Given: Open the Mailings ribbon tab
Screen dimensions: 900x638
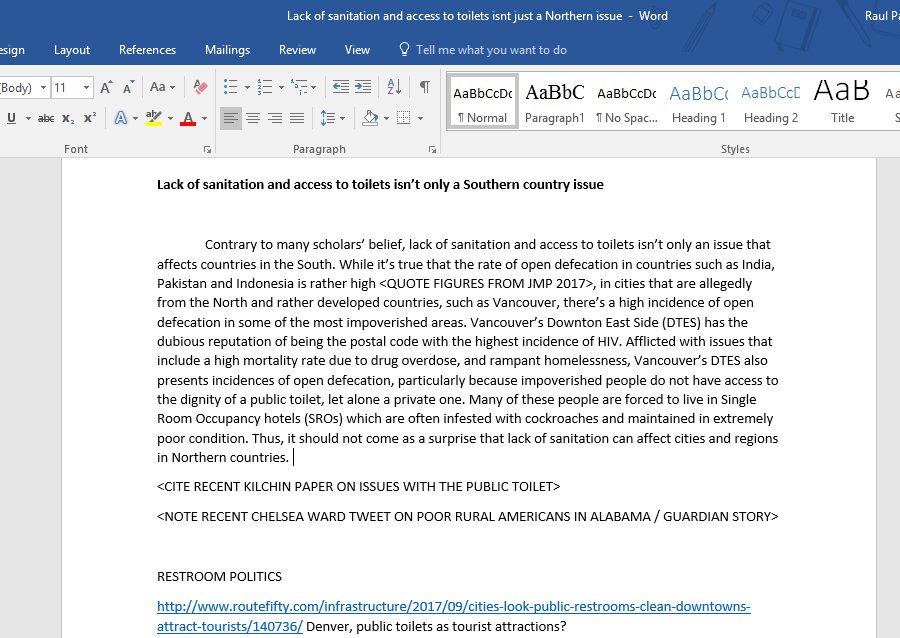Looking at the screenshot, I should 227,50.
